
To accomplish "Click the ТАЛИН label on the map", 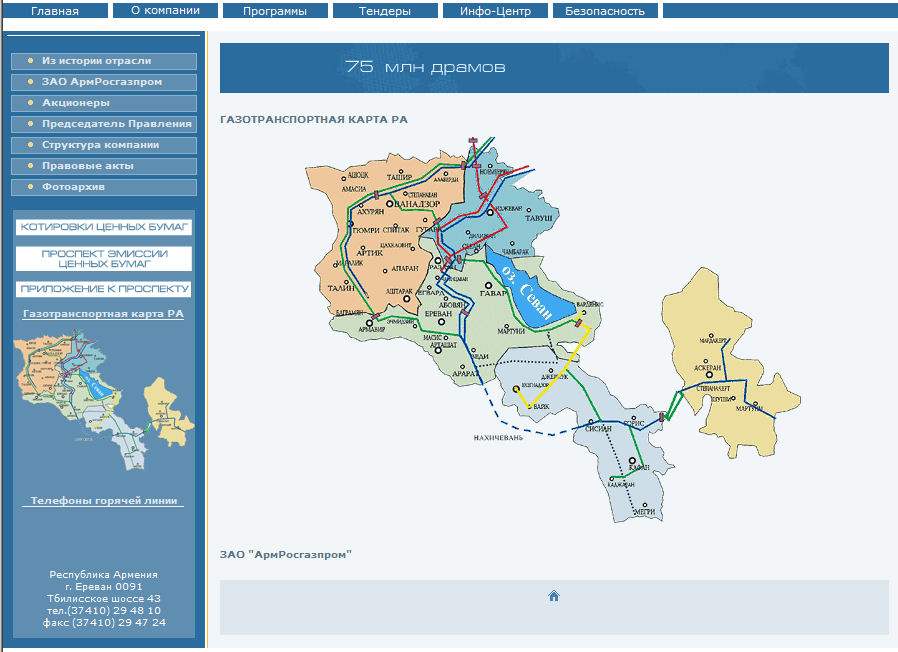I will click(x=341, y=288).
